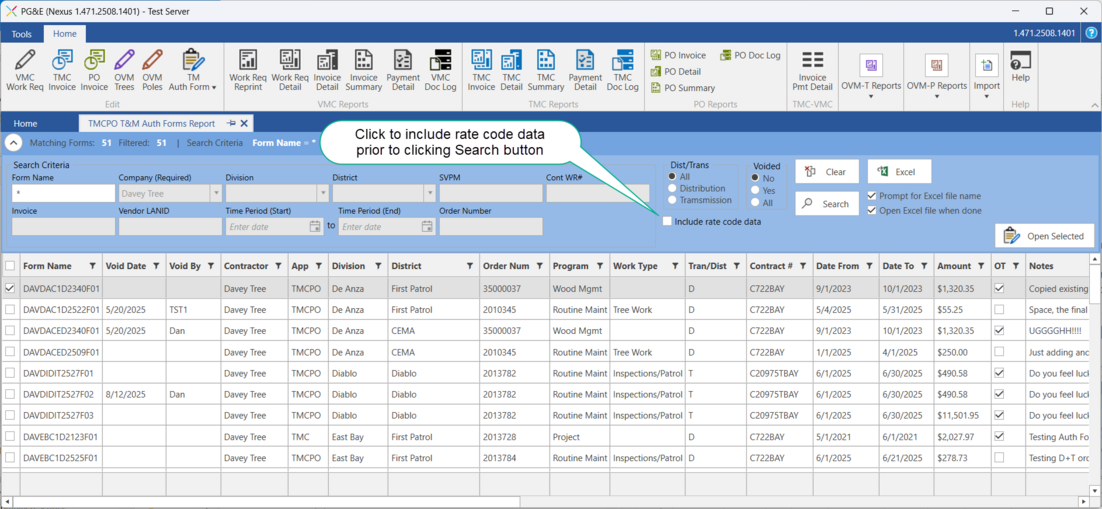Click the Invoice Pmt Detail icon

[812, 70]
